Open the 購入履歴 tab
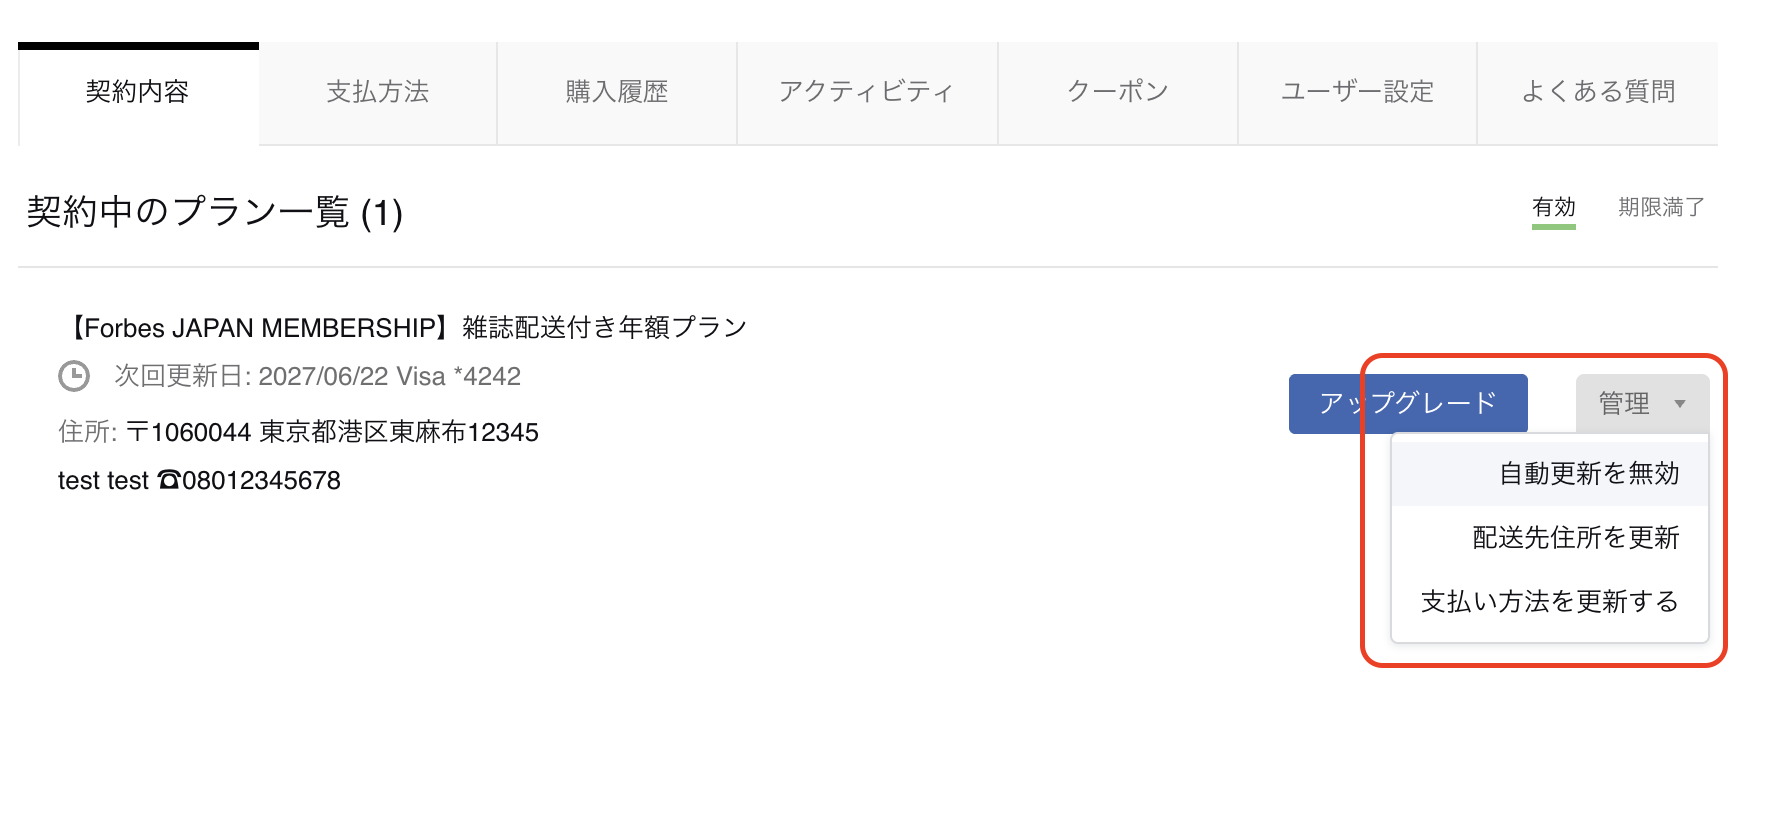The width and height of the screenshot is (1776, 824). 617,93
